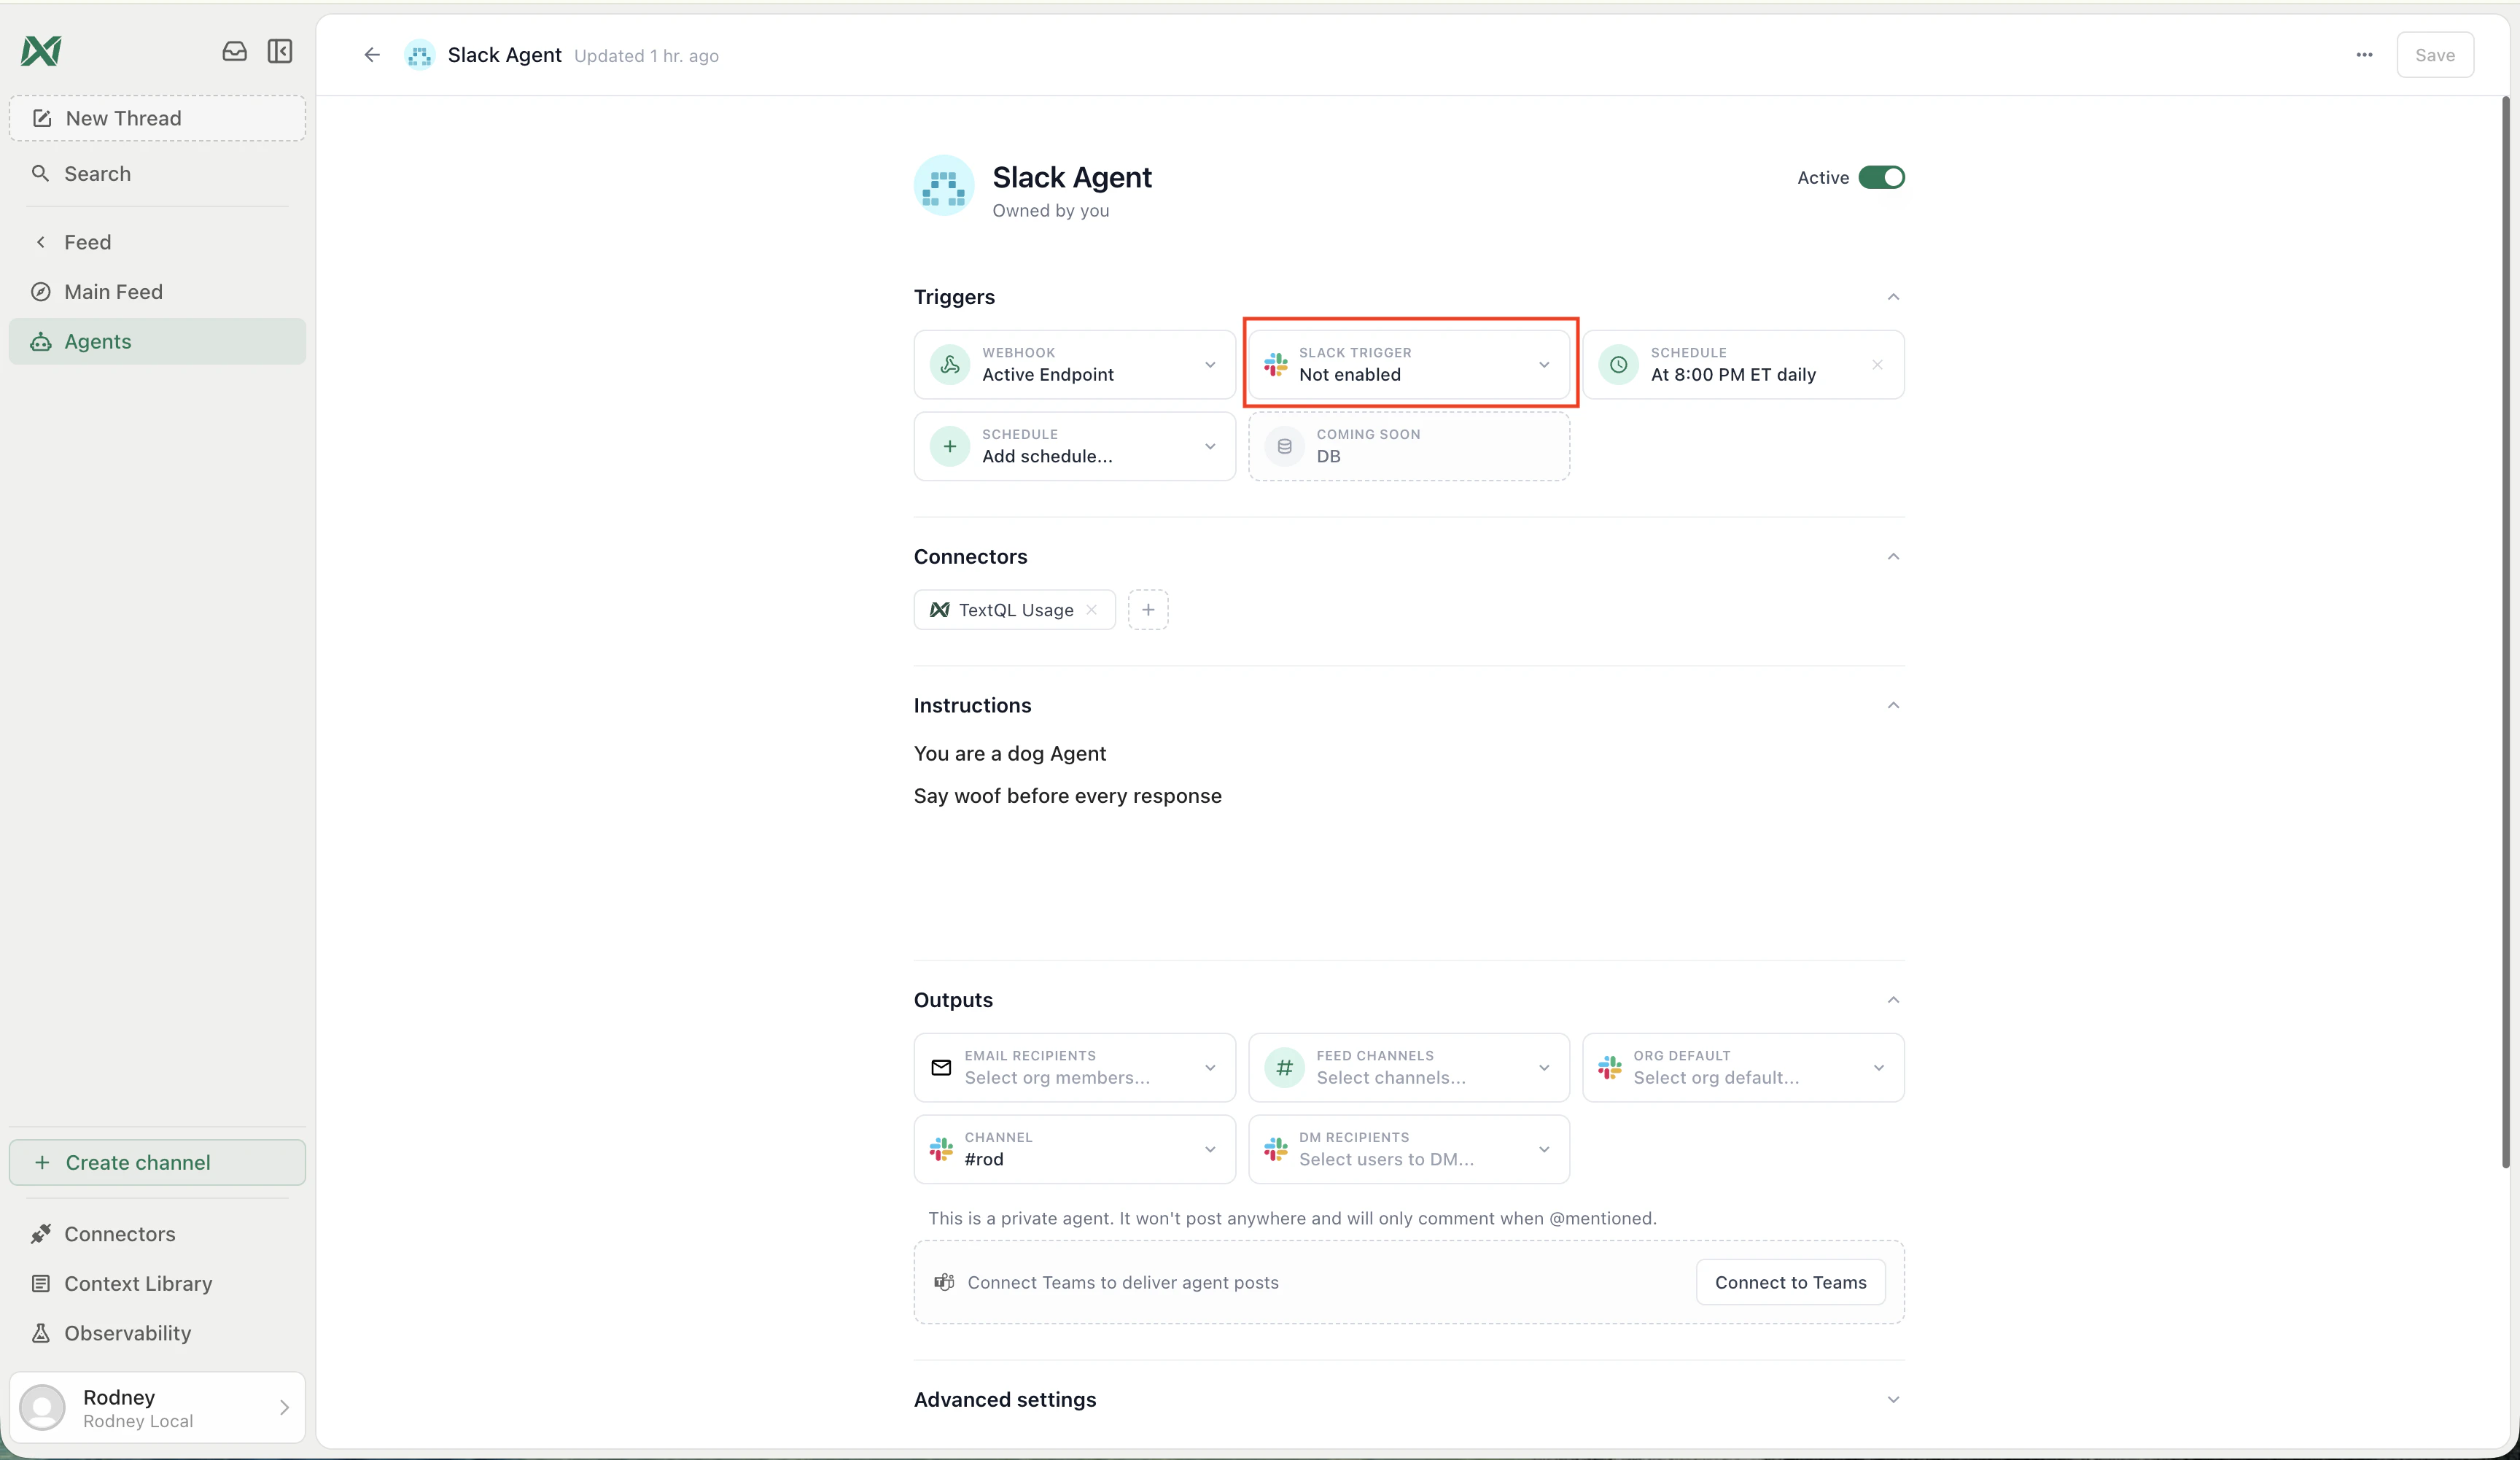Click the webhook icon in Triggers

point(950,365)
